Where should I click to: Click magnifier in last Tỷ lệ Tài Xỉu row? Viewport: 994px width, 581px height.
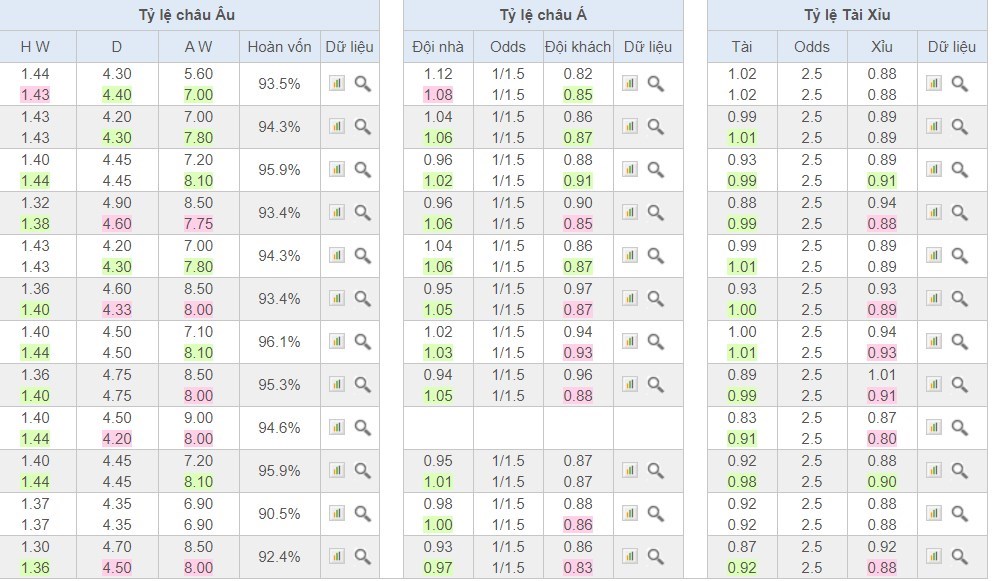(x=959, y=557)
